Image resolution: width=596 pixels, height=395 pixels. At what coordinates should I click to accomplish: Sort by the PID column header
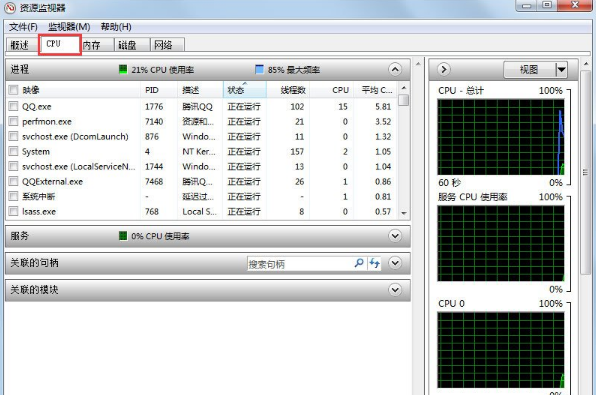tap(159, 90)
